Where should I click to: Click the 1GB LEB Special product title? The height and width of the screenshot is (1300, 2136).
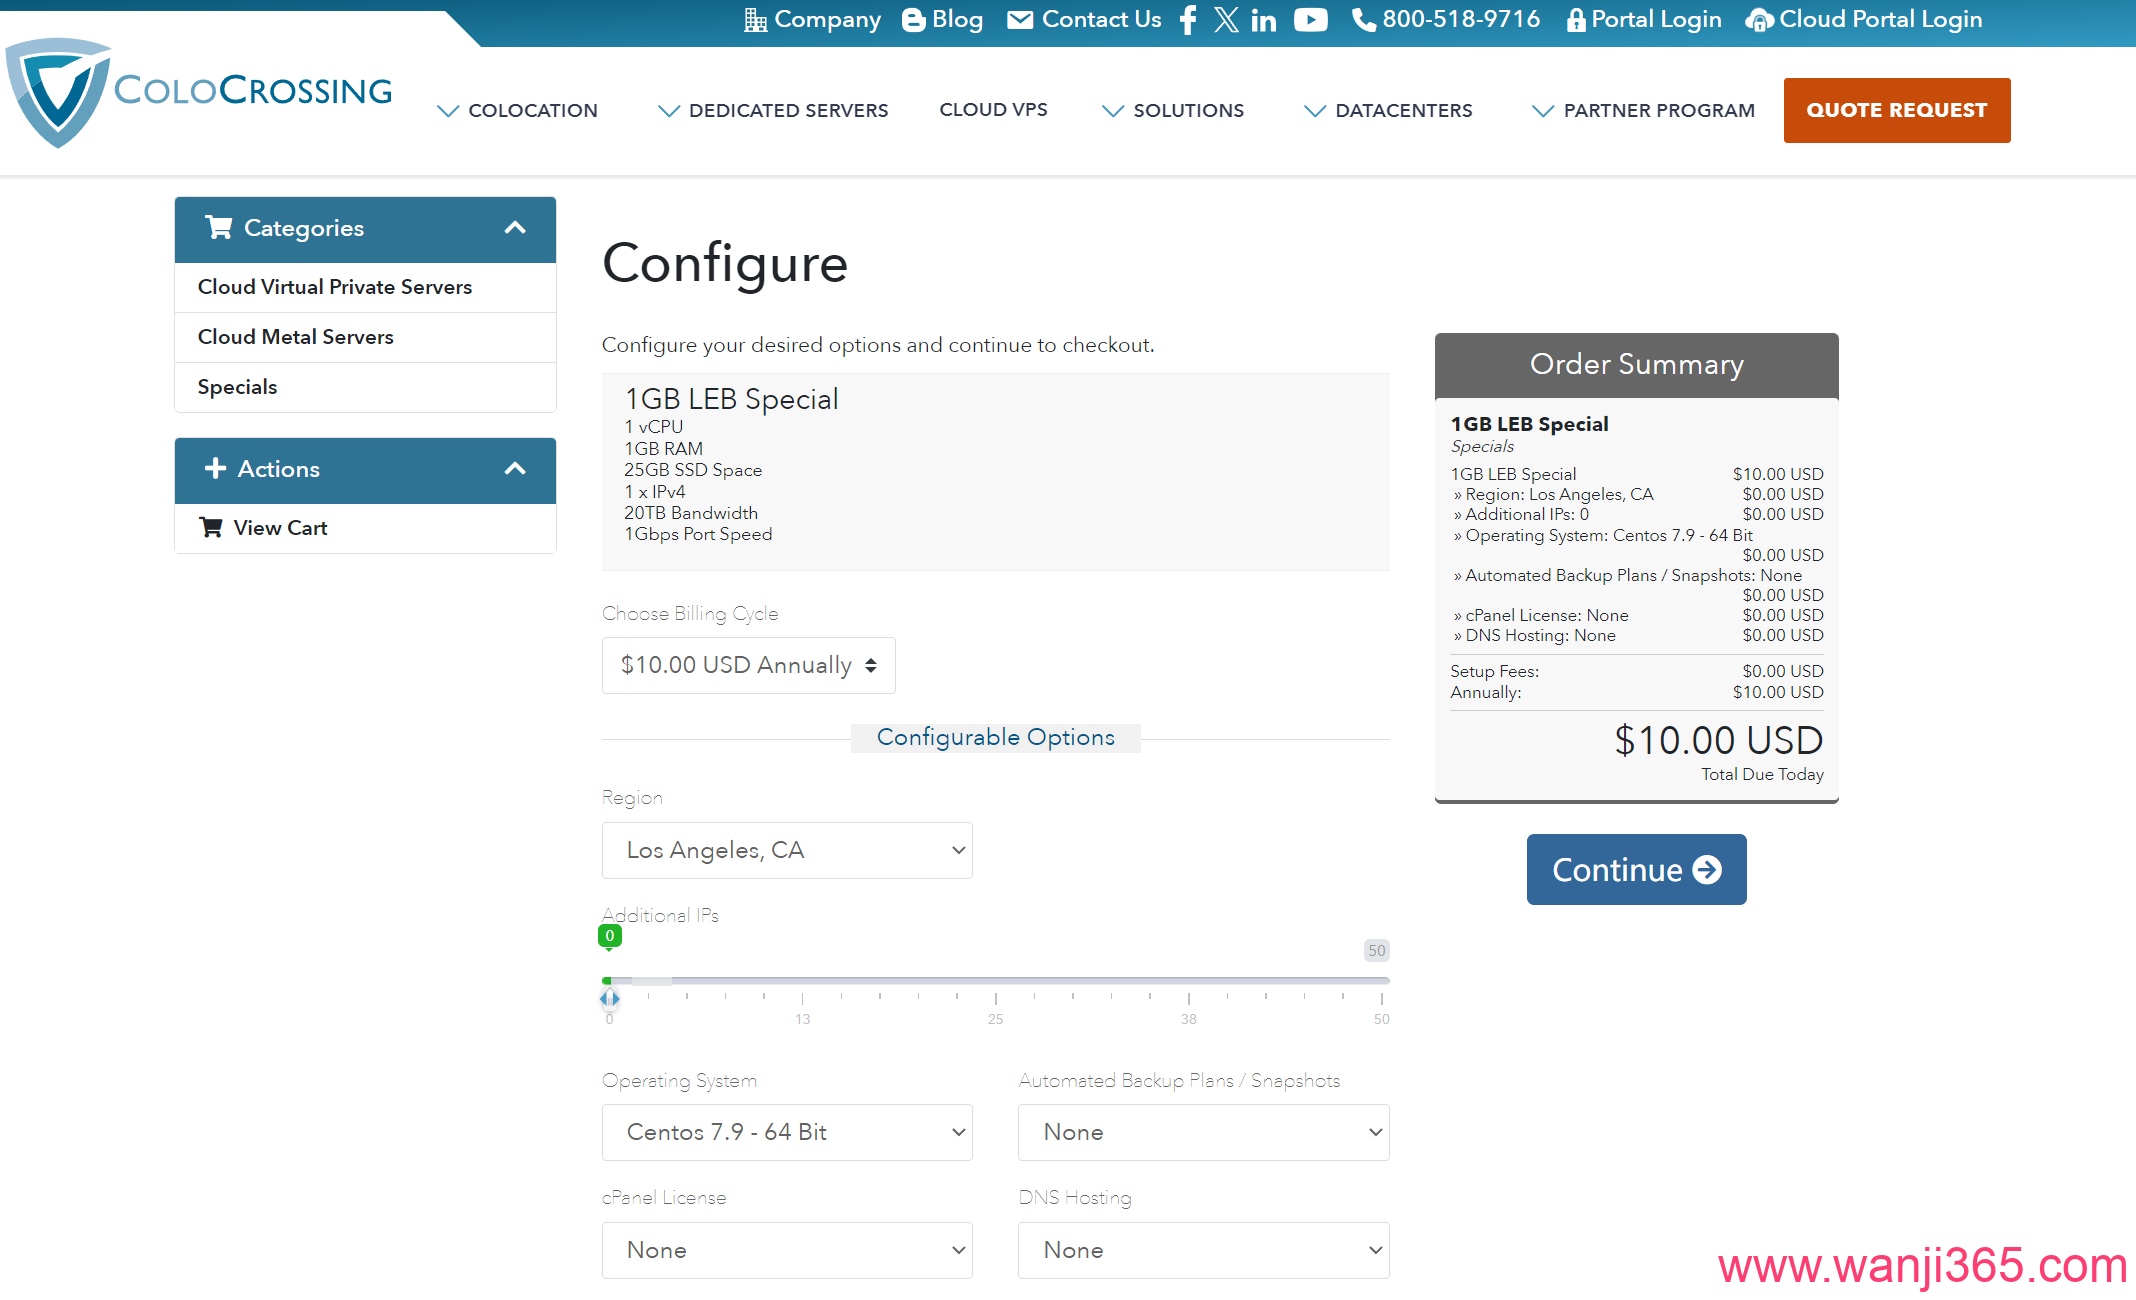click(732, 399)
